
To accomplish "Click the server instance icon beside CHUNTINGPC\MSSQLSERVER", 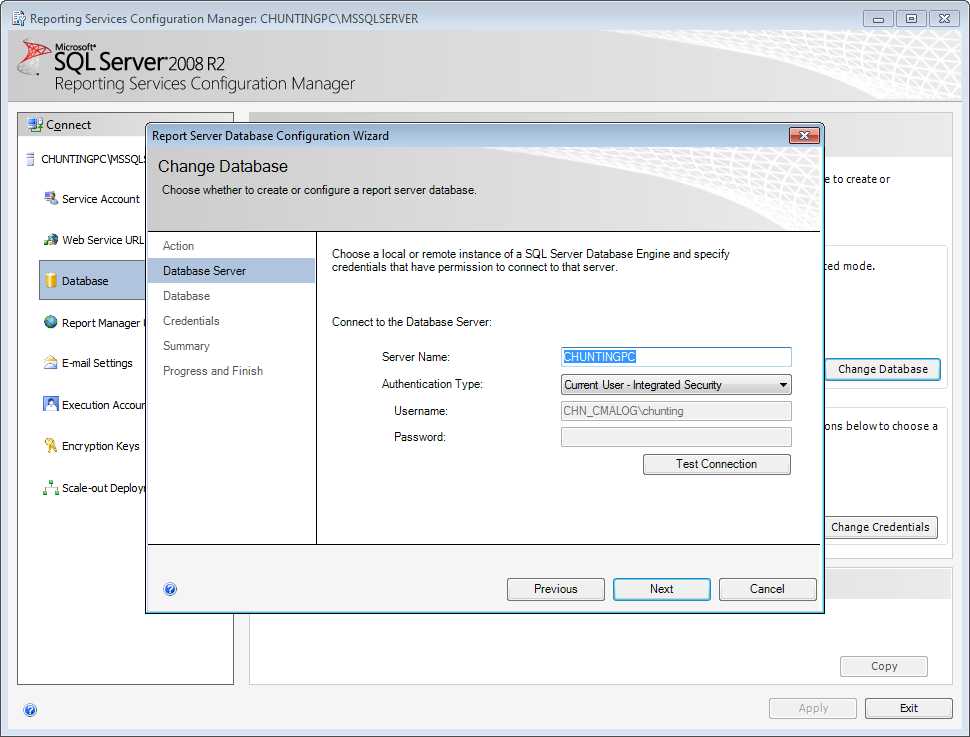I will (x=30, y=159).
